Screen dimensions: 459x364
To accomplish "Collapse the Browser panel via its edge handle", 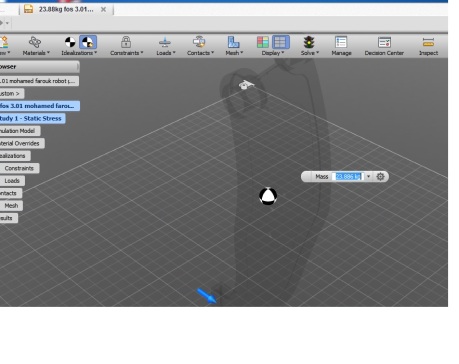I will (78, 67).
